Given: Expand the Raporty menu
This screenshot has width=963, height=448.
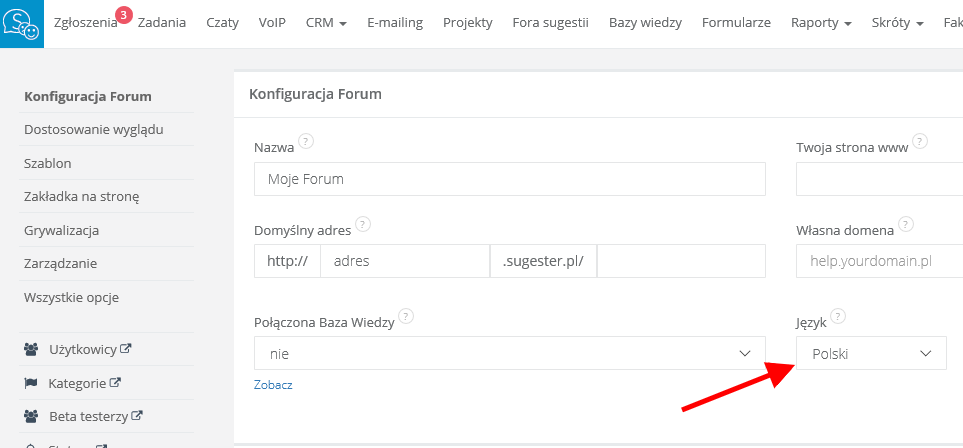Looking at the screenshot, I should 820,22.
